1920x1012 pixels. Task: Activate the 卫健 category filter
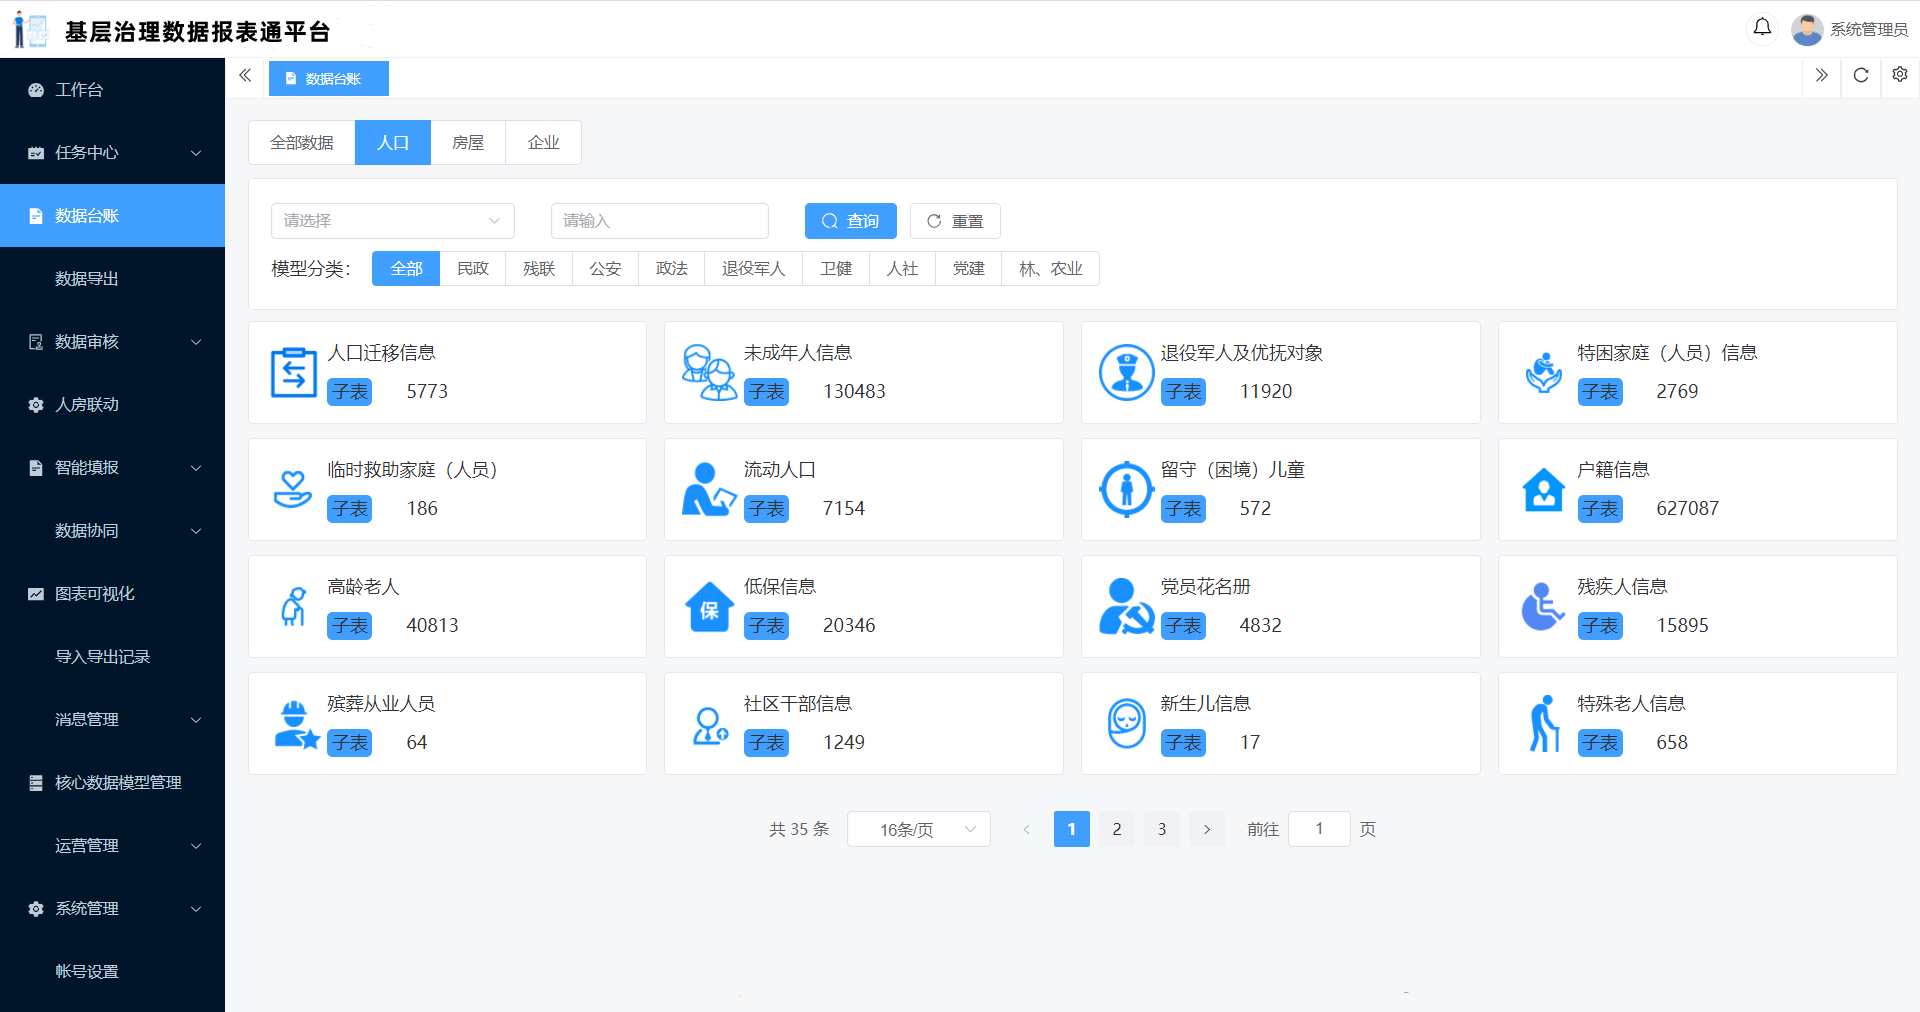pos(835,268)
